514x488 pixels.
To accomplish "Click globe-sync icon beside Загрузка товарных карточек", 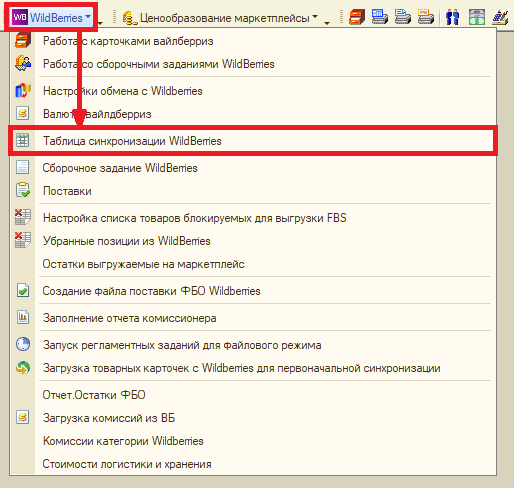I will [23, 368].
